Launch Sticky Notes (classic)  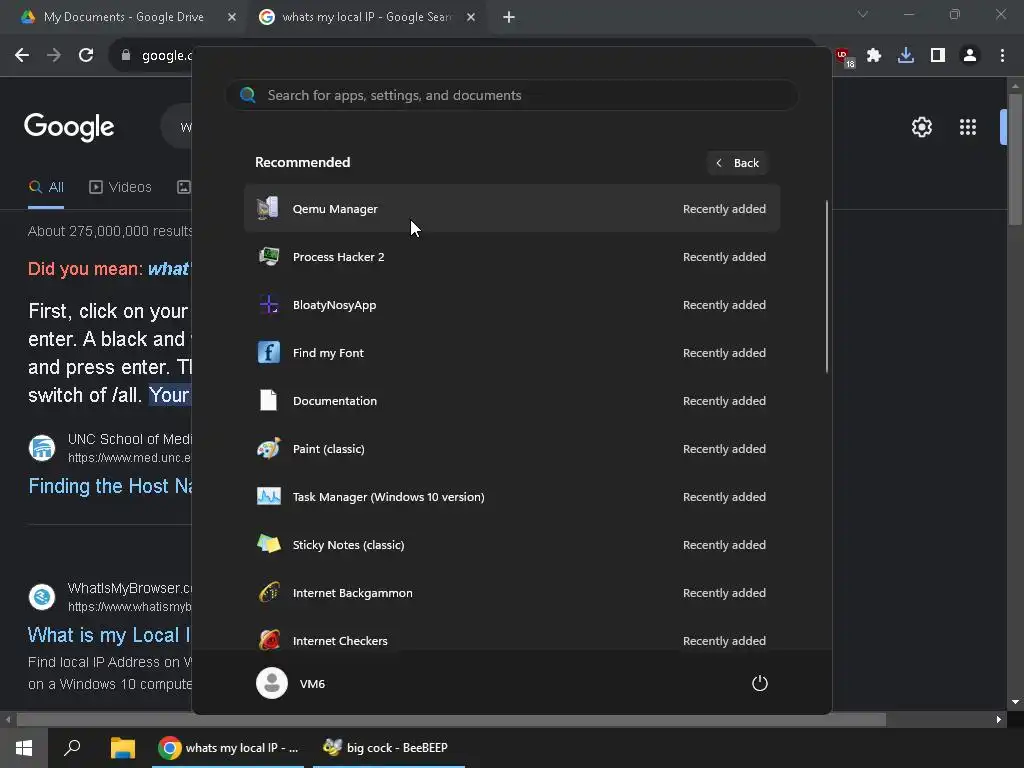512,545
